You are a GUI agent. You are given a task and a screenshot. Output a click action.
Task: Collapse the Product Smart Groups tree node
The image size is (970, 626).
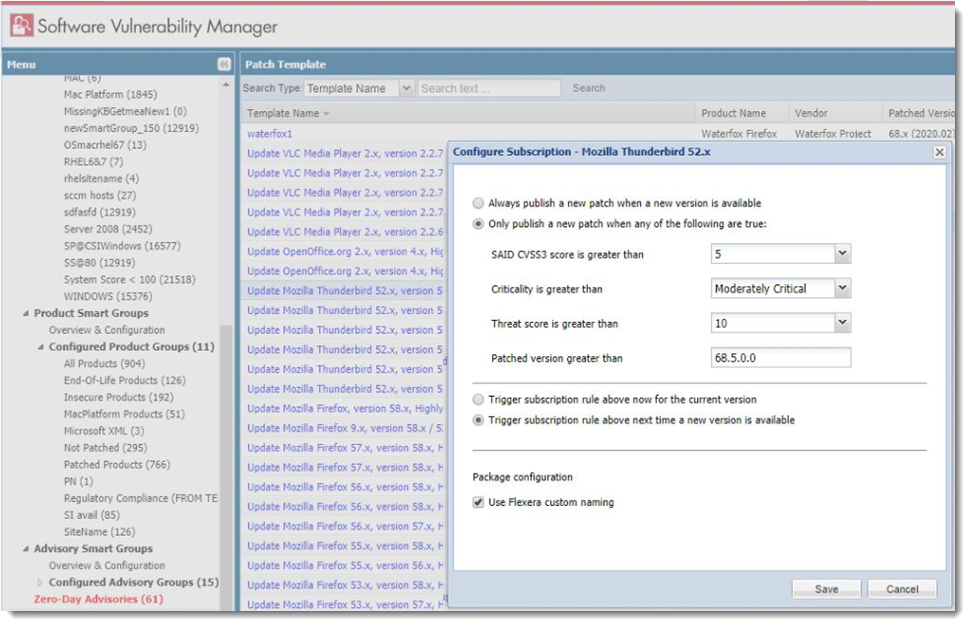click(x=26, y=314)
